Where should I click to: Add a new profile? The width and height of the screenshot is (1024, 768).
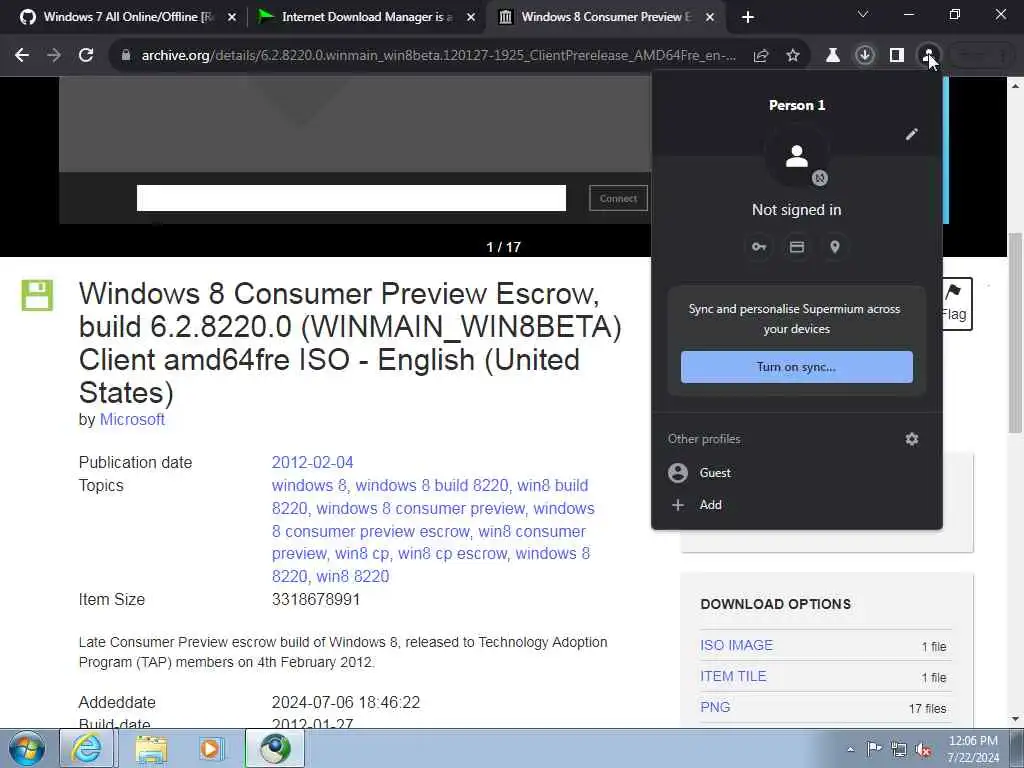pyautogui.click(x=797, y=505)
